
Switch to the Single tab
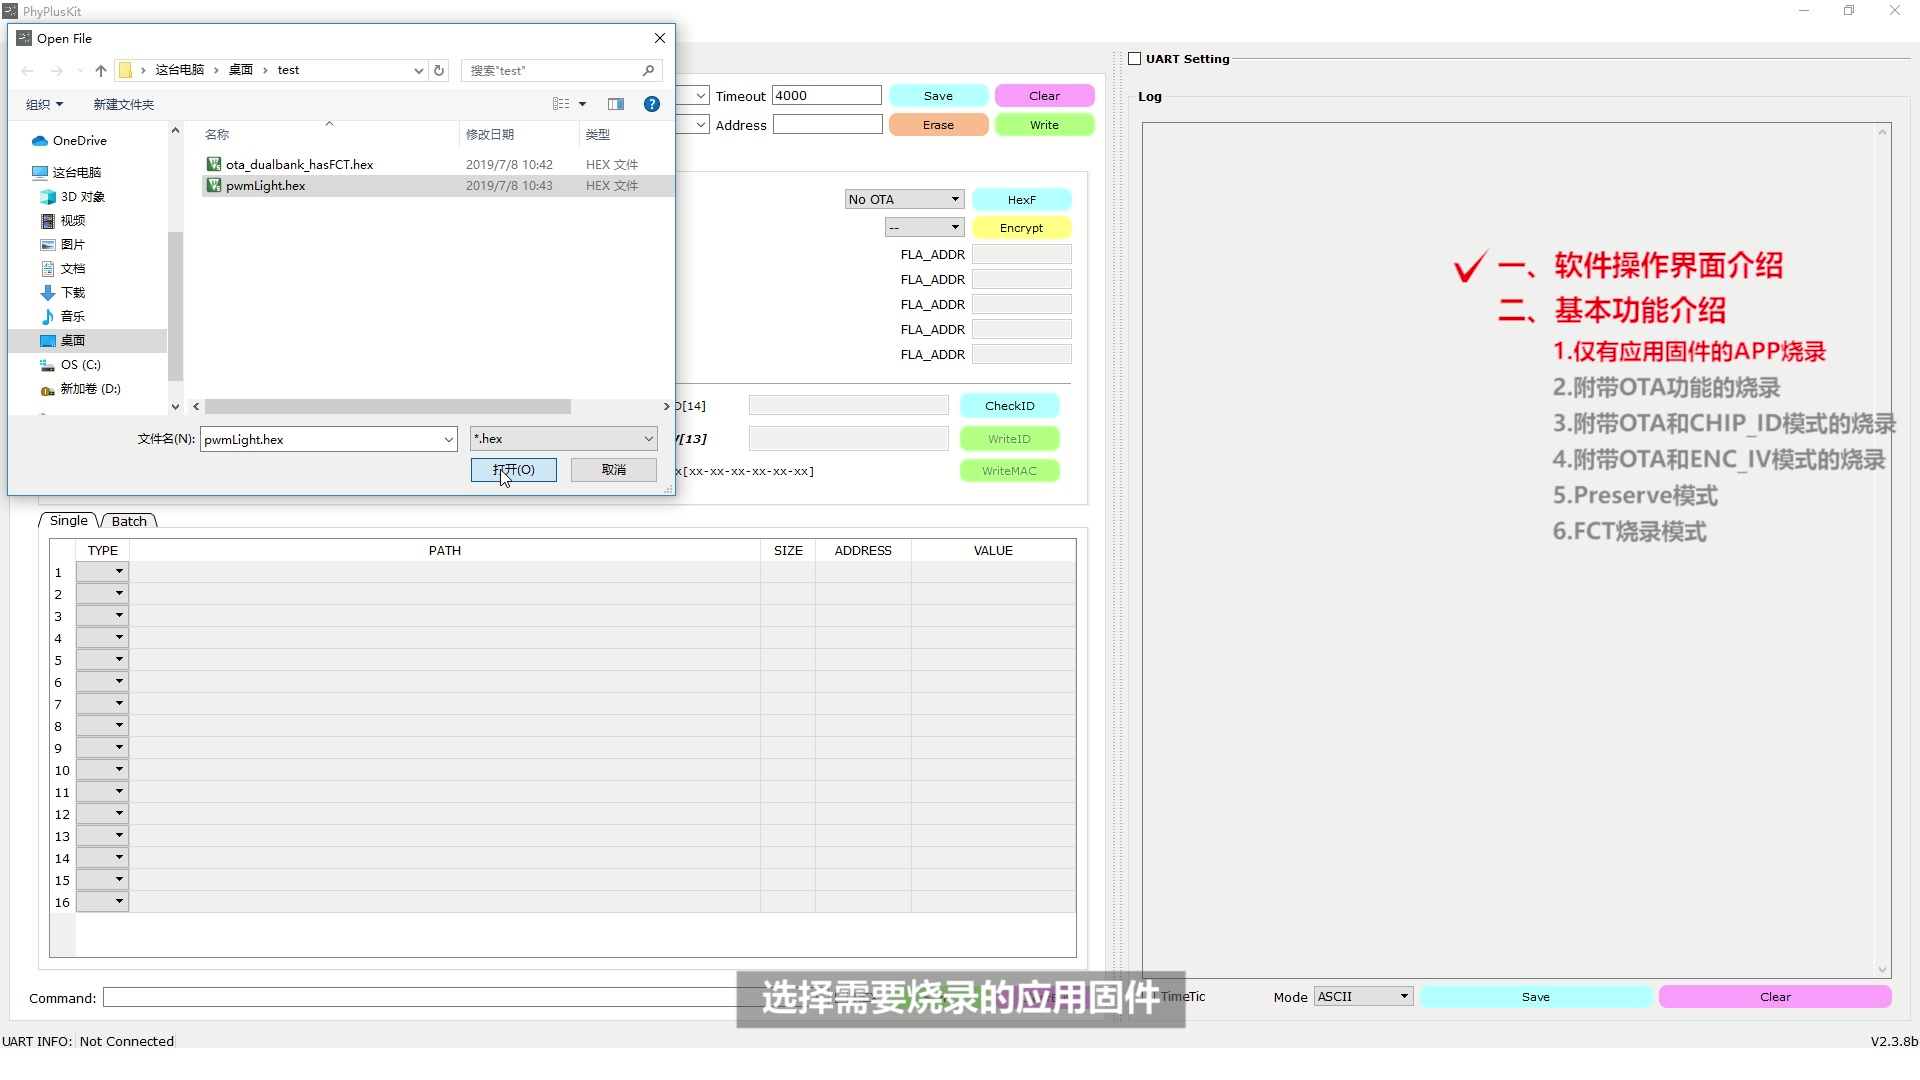tap(69, 520)
